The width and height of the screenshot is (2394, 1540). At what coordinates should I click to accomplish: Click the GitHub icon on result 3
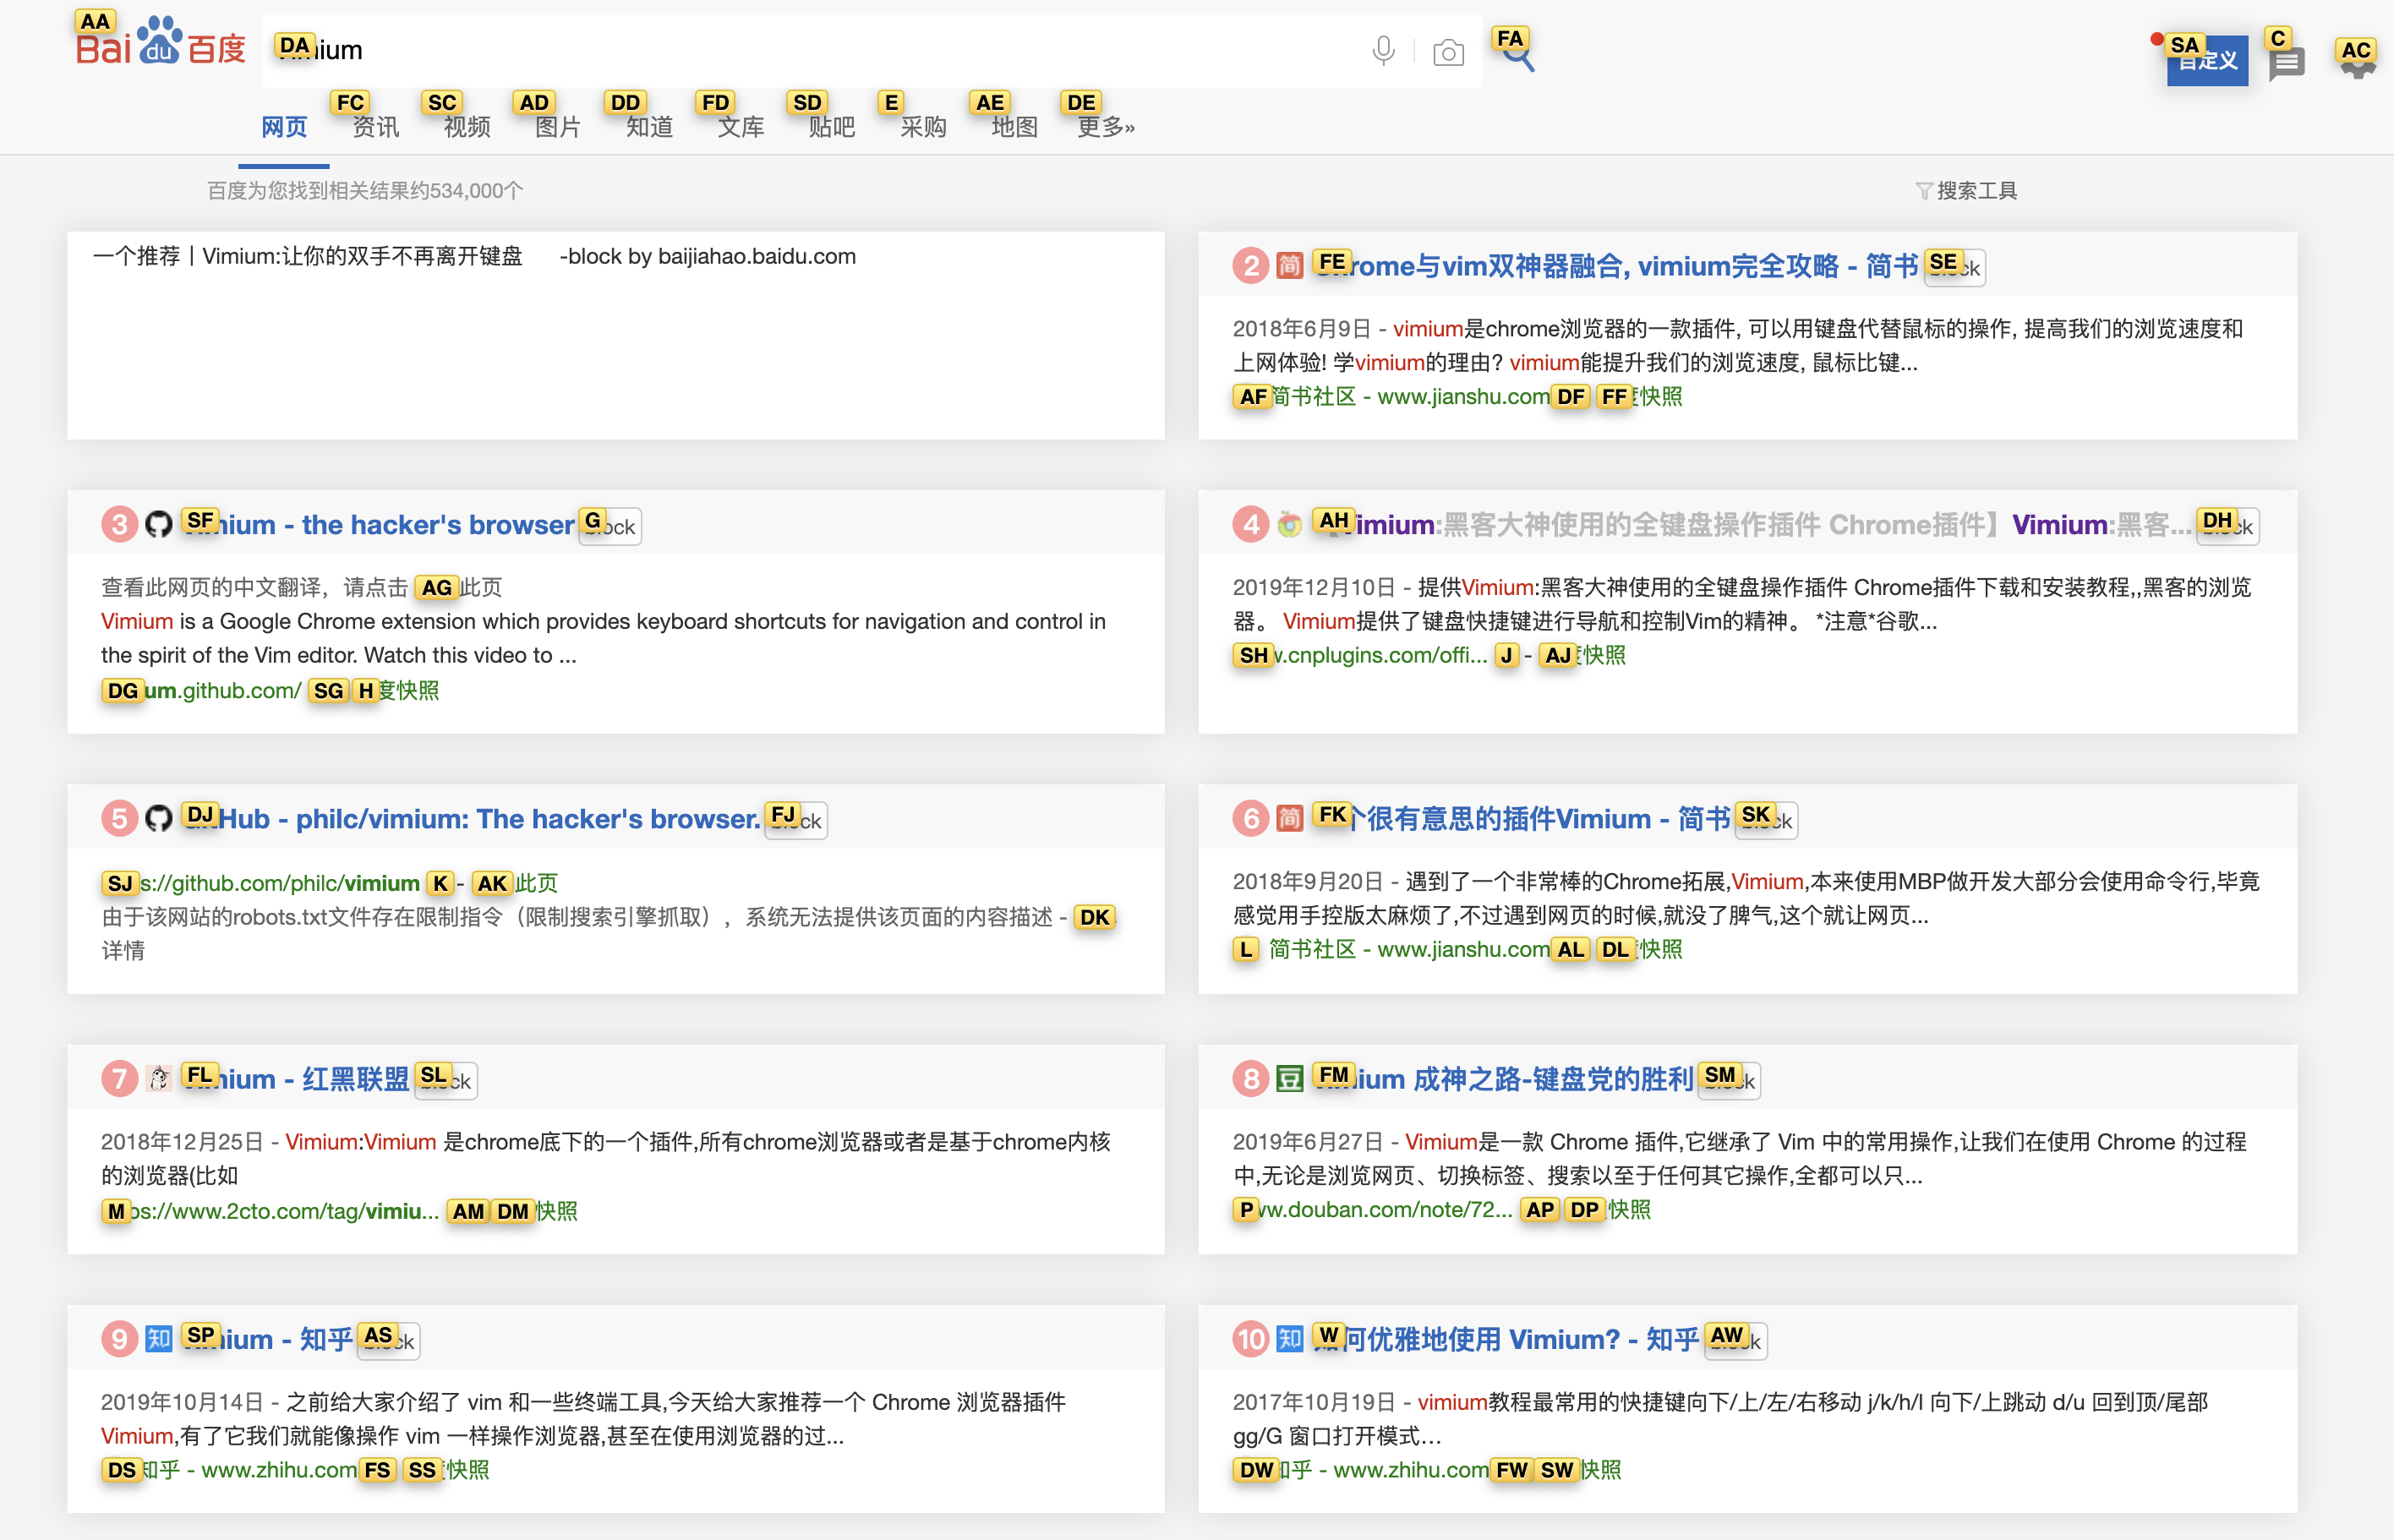pos(158,524)
